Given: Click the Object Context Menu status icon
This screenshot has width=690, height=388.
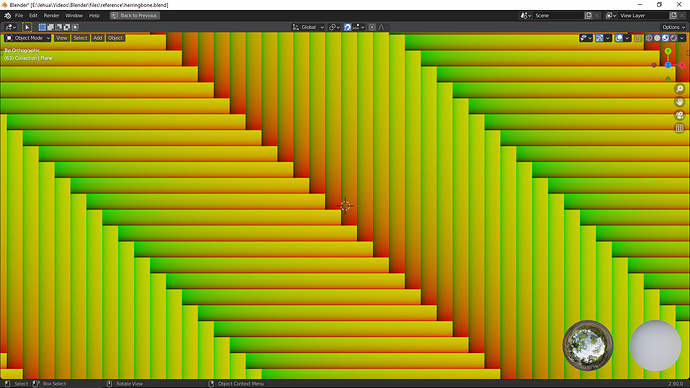Looking at the screenshot, I should coord(211,384).
